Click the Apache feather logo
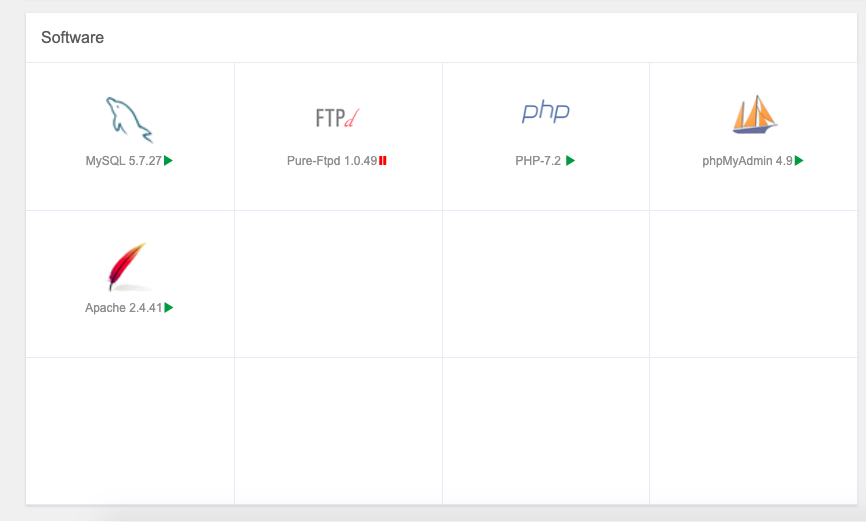The height and width of the screenshot is (522, 866). tap(127, 266)
